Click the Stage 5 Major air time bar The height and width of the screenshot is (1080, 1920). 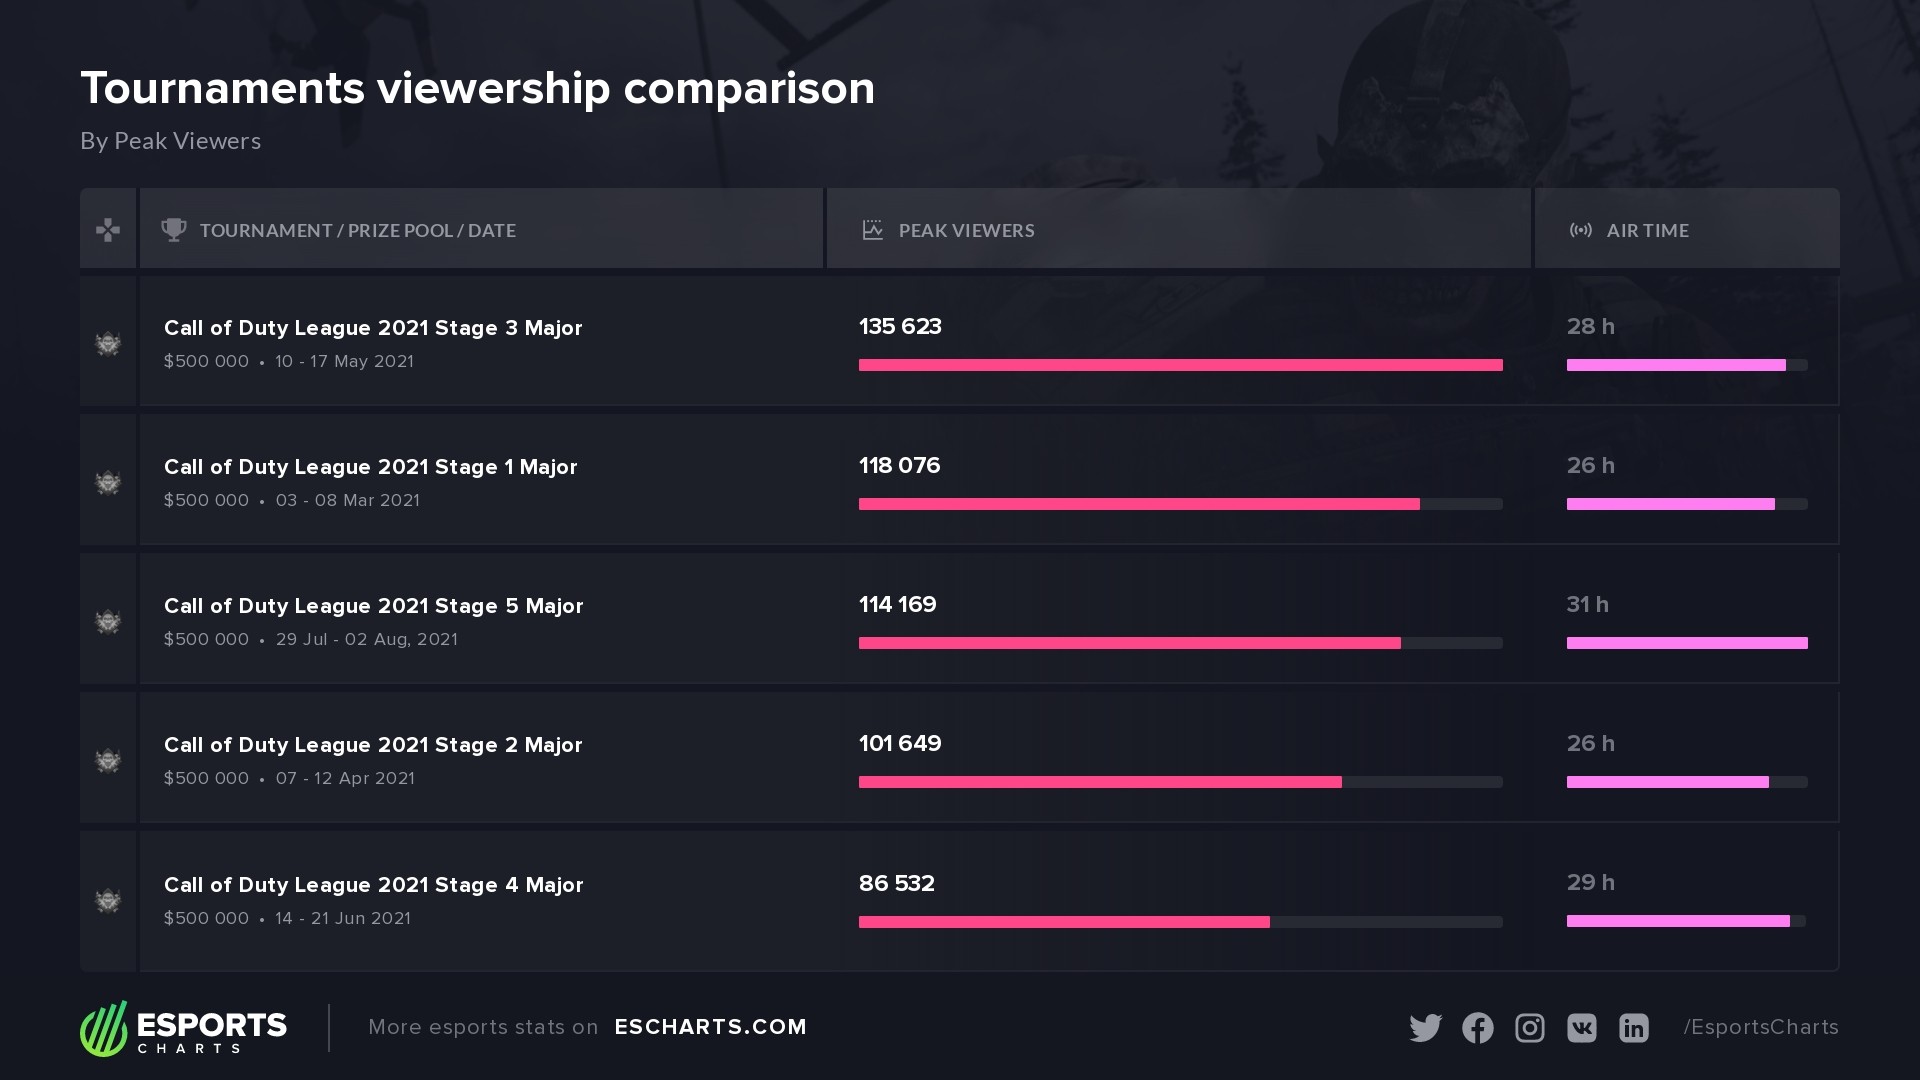coord(1687,643)
